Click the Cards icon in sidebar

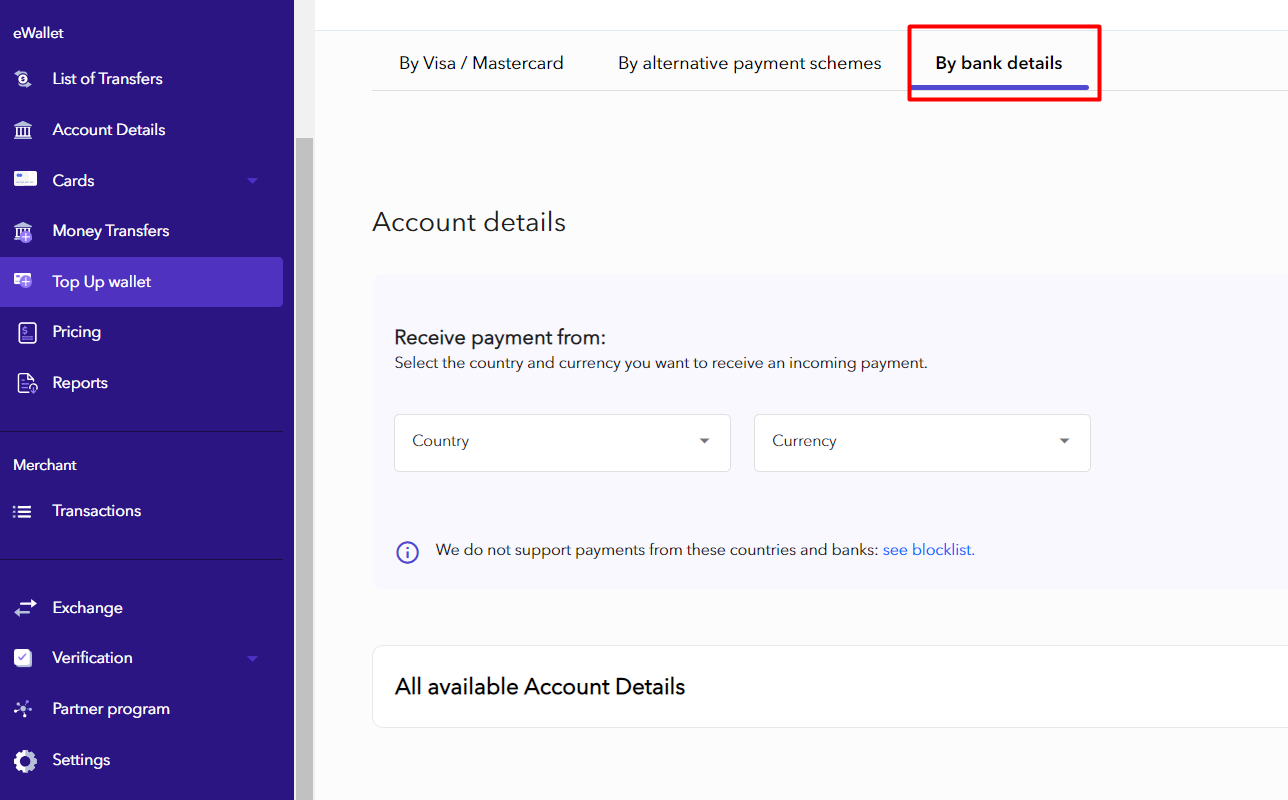(x=25, y=180)
